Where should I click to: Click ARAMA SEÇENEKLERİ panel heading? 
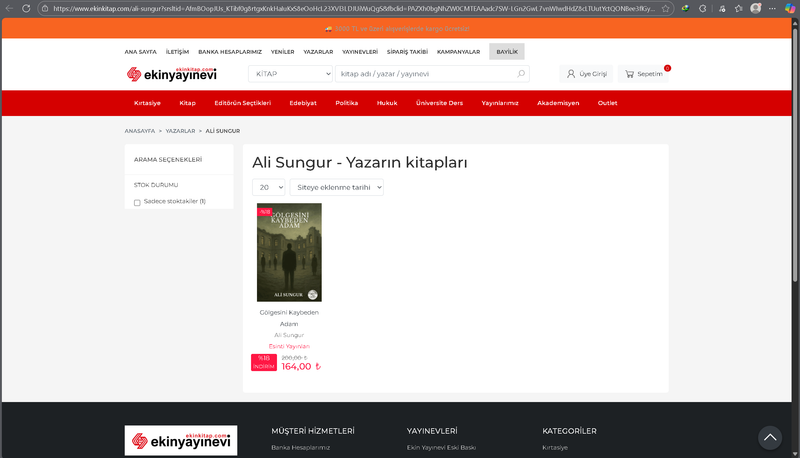pyautogui.click(x=168, y=160)
